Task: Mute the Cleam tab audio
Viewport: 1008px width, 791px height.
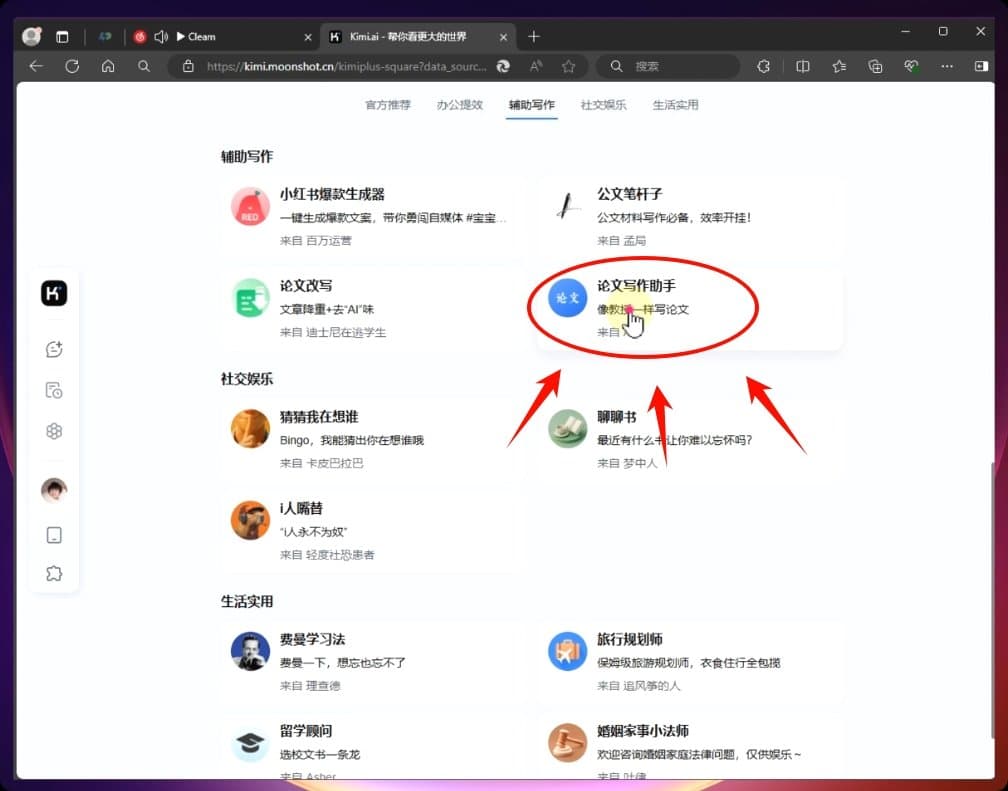Action: pyautogui.click(x=161, y=36)
